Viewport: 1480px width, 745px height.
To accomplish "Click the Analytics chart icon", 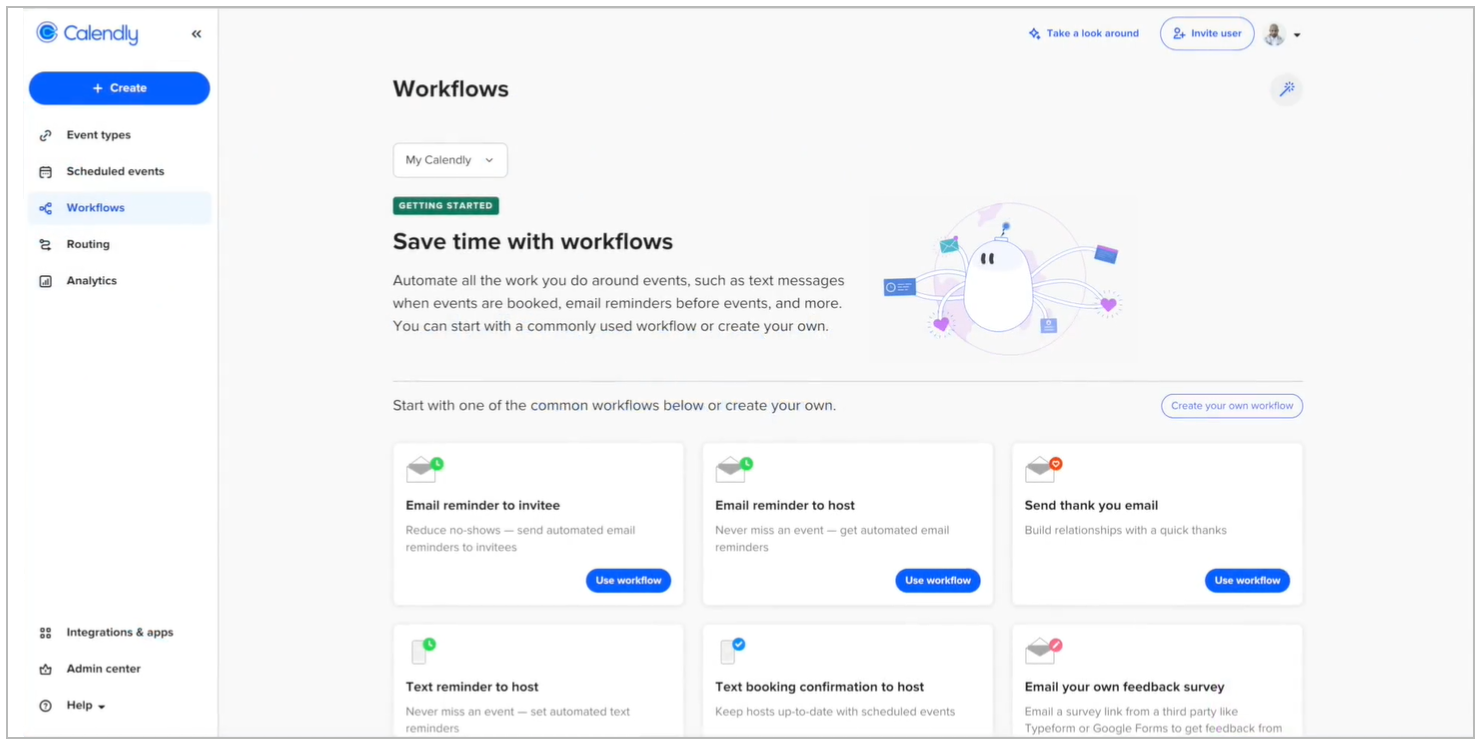I will (45, 281).
